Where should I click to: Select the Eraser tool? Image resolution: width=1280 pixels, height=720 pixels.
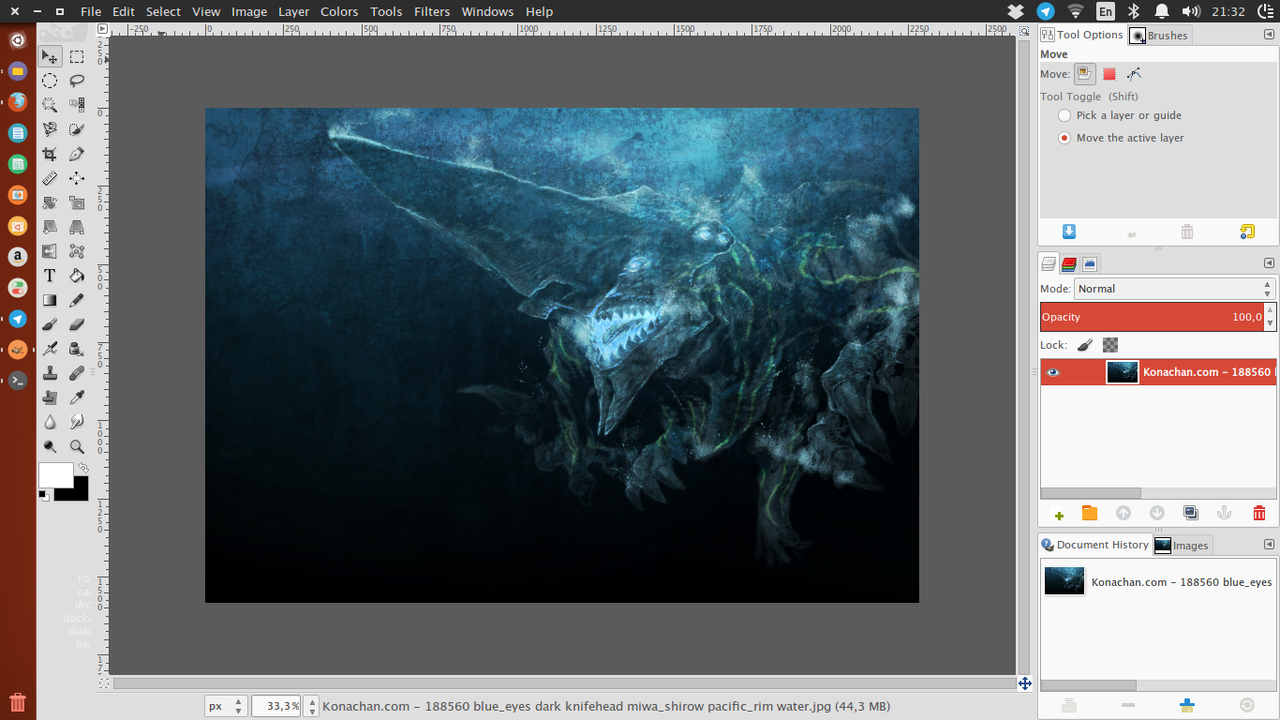coord(77,324)
